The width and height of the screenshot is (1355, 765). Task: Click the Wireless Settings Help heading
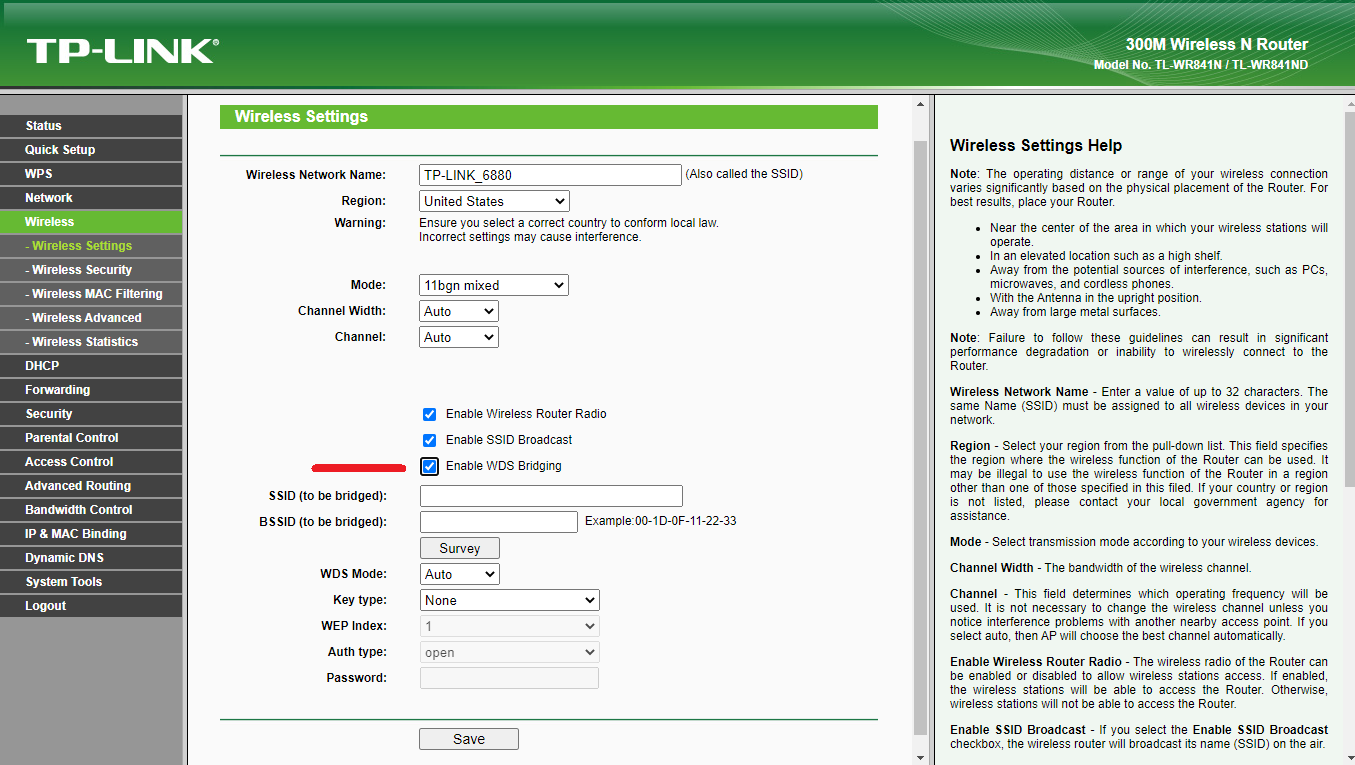1036,146
